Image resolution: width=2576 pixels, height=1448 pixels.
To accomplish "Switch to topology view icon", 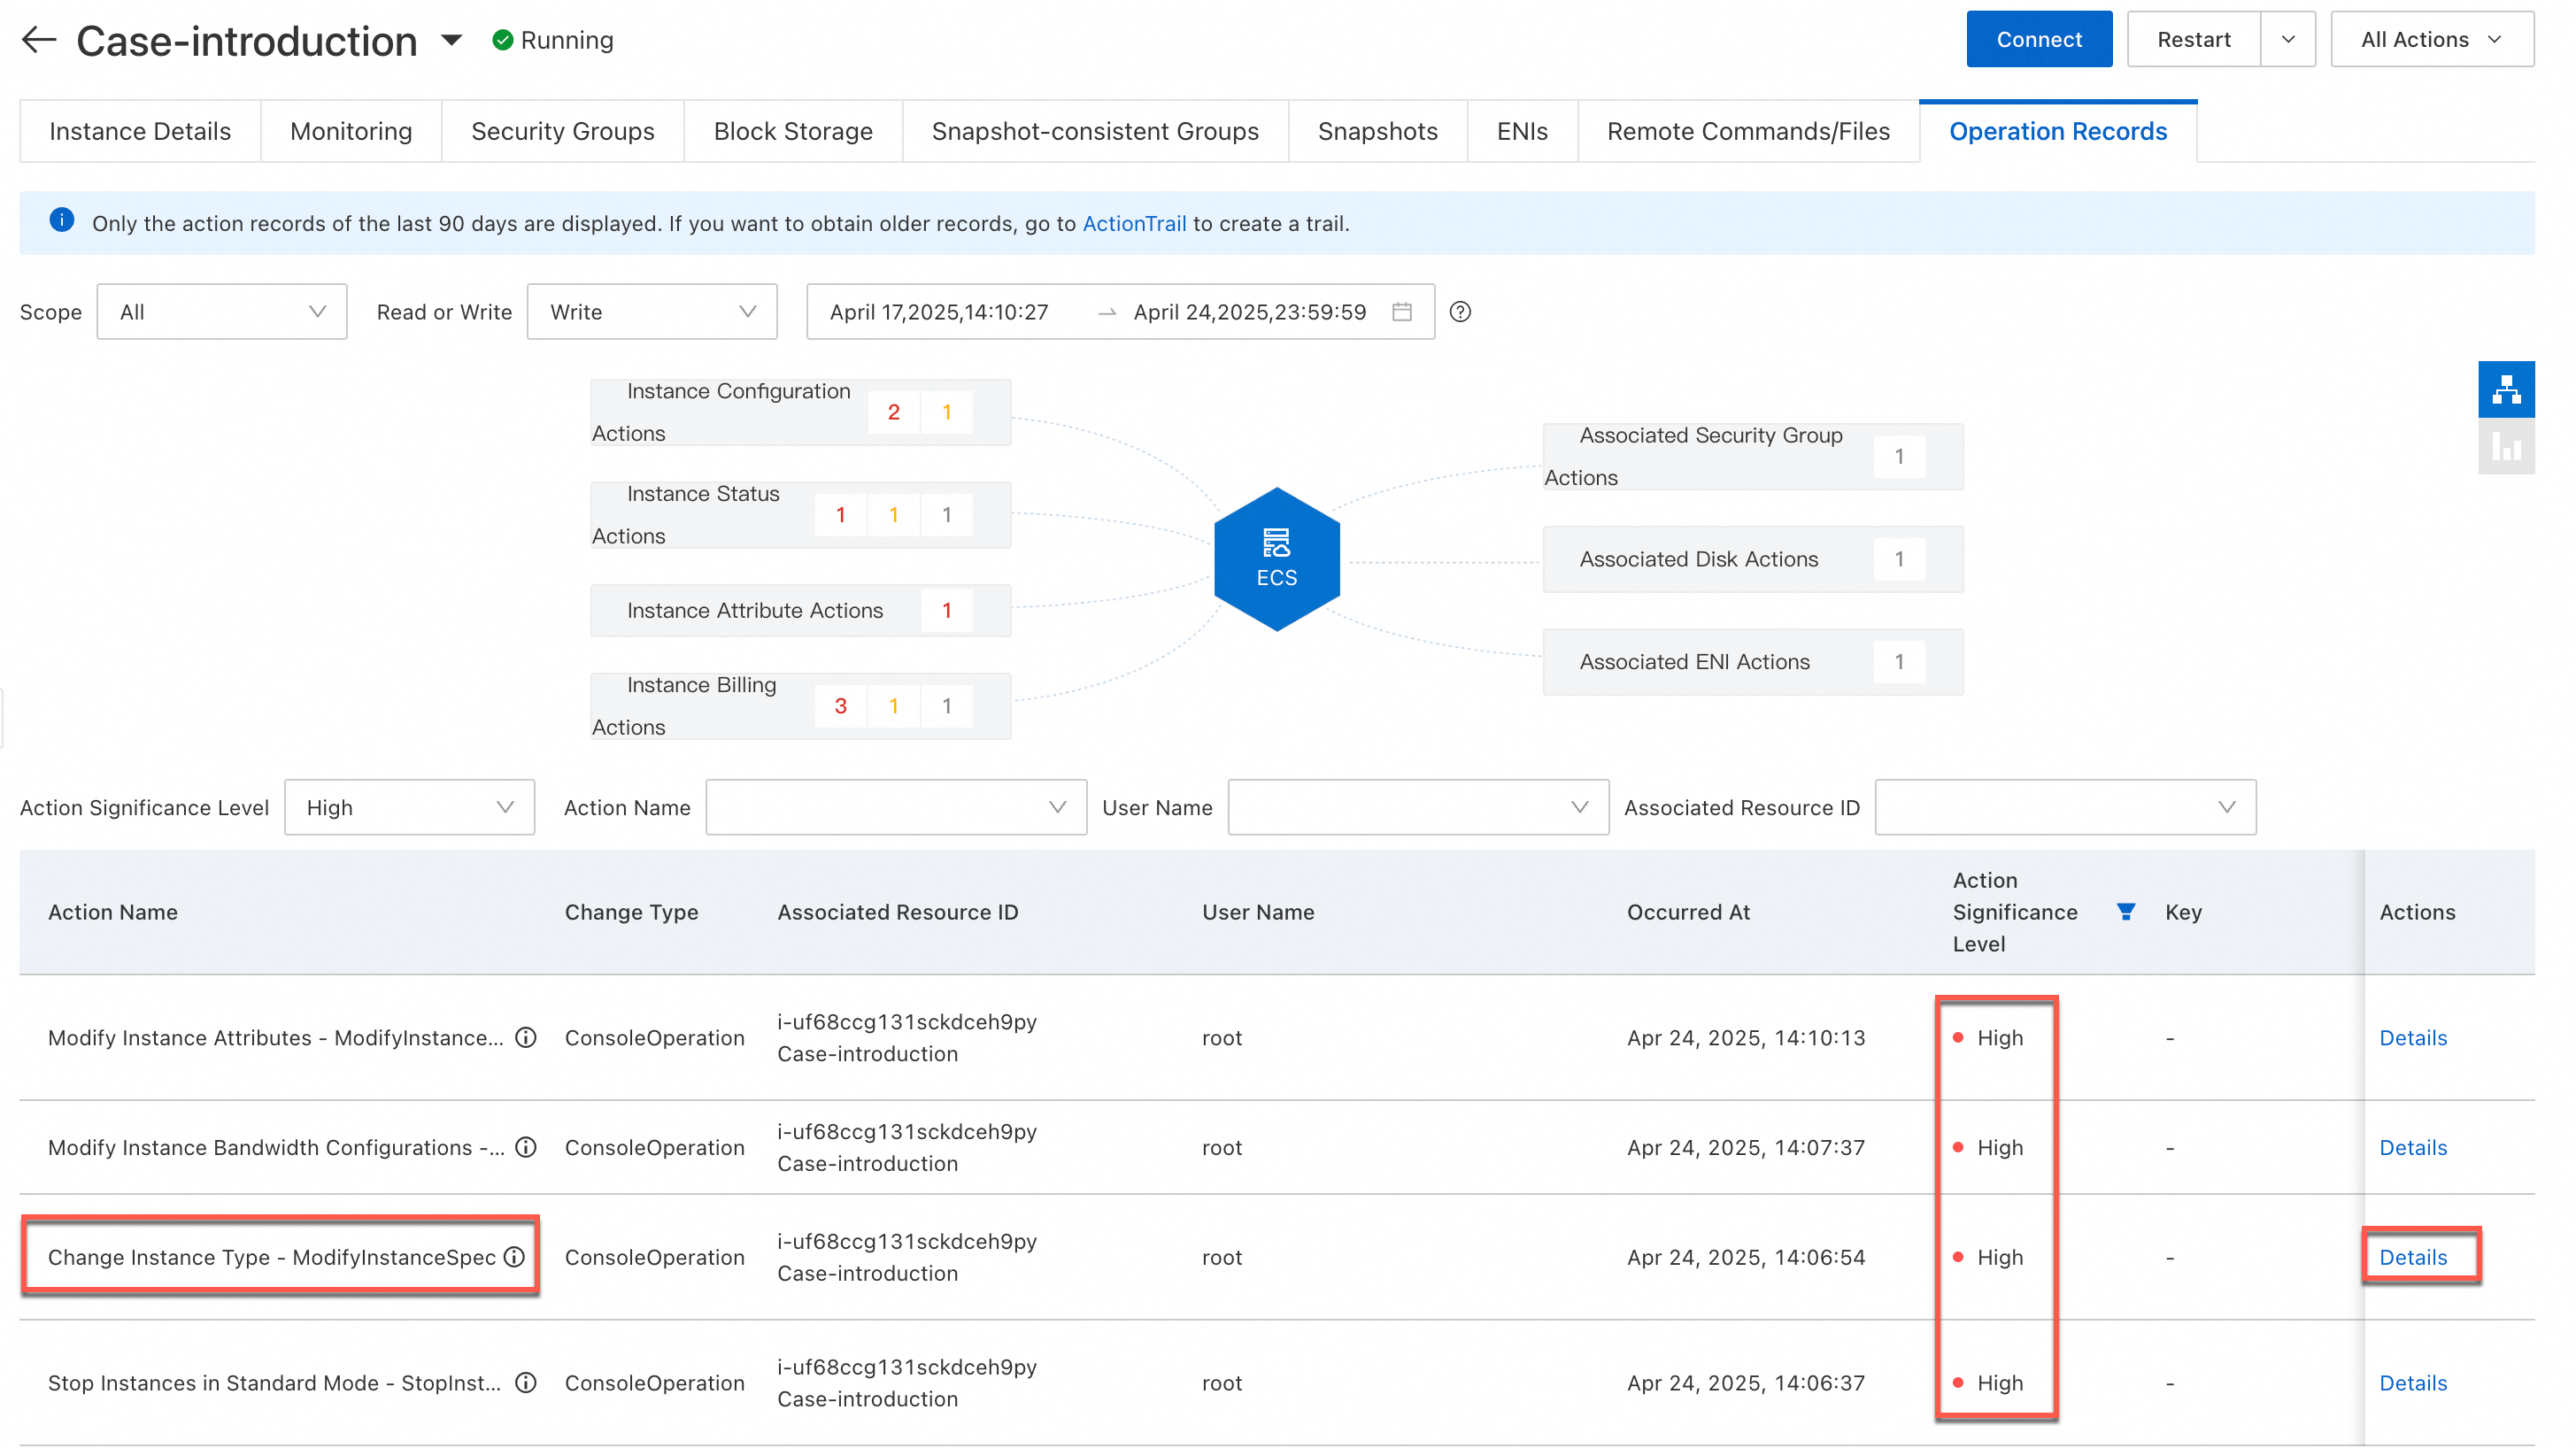I will (2505, 389).
